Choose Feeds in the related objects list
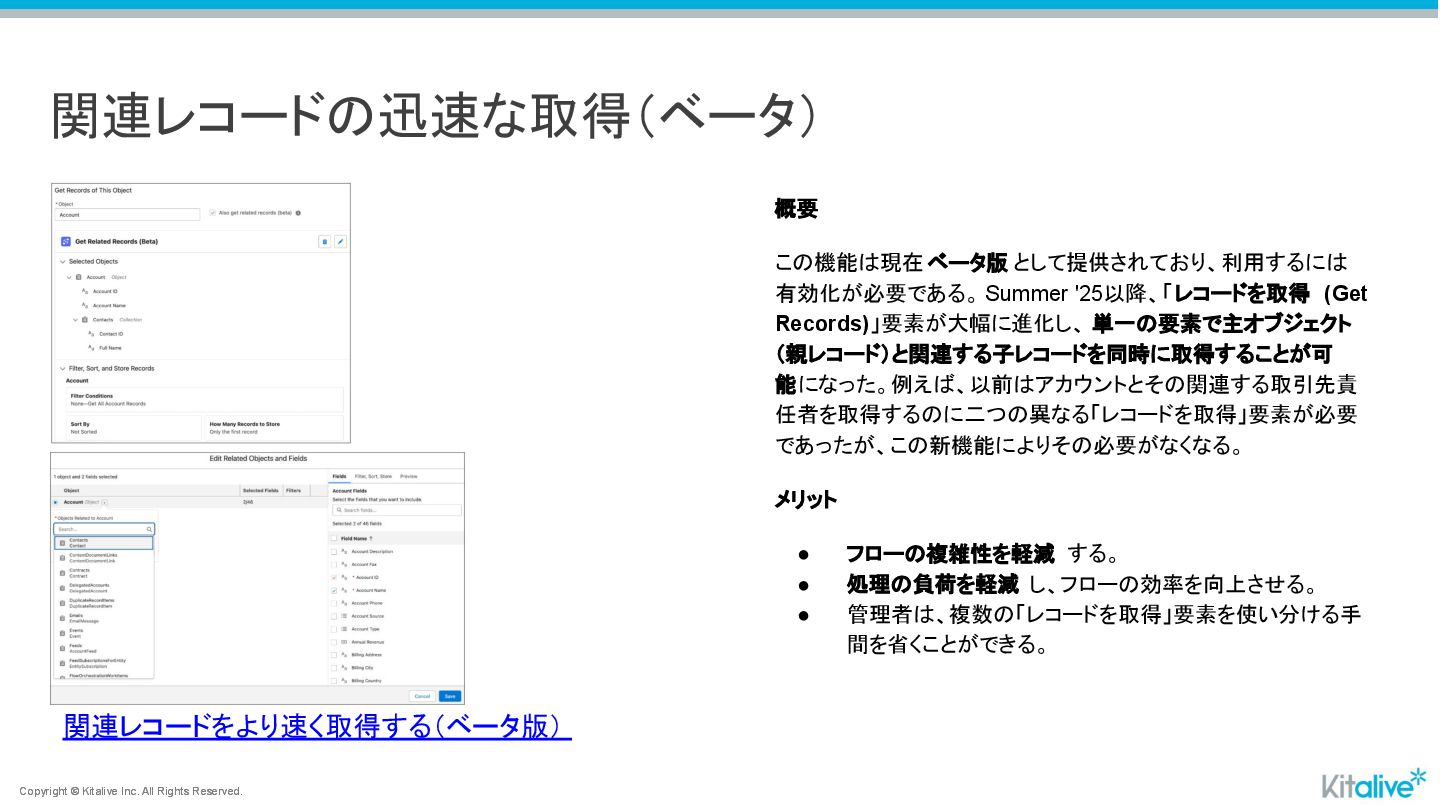This screenshot has width=1440, height=810. coord(104,648)
